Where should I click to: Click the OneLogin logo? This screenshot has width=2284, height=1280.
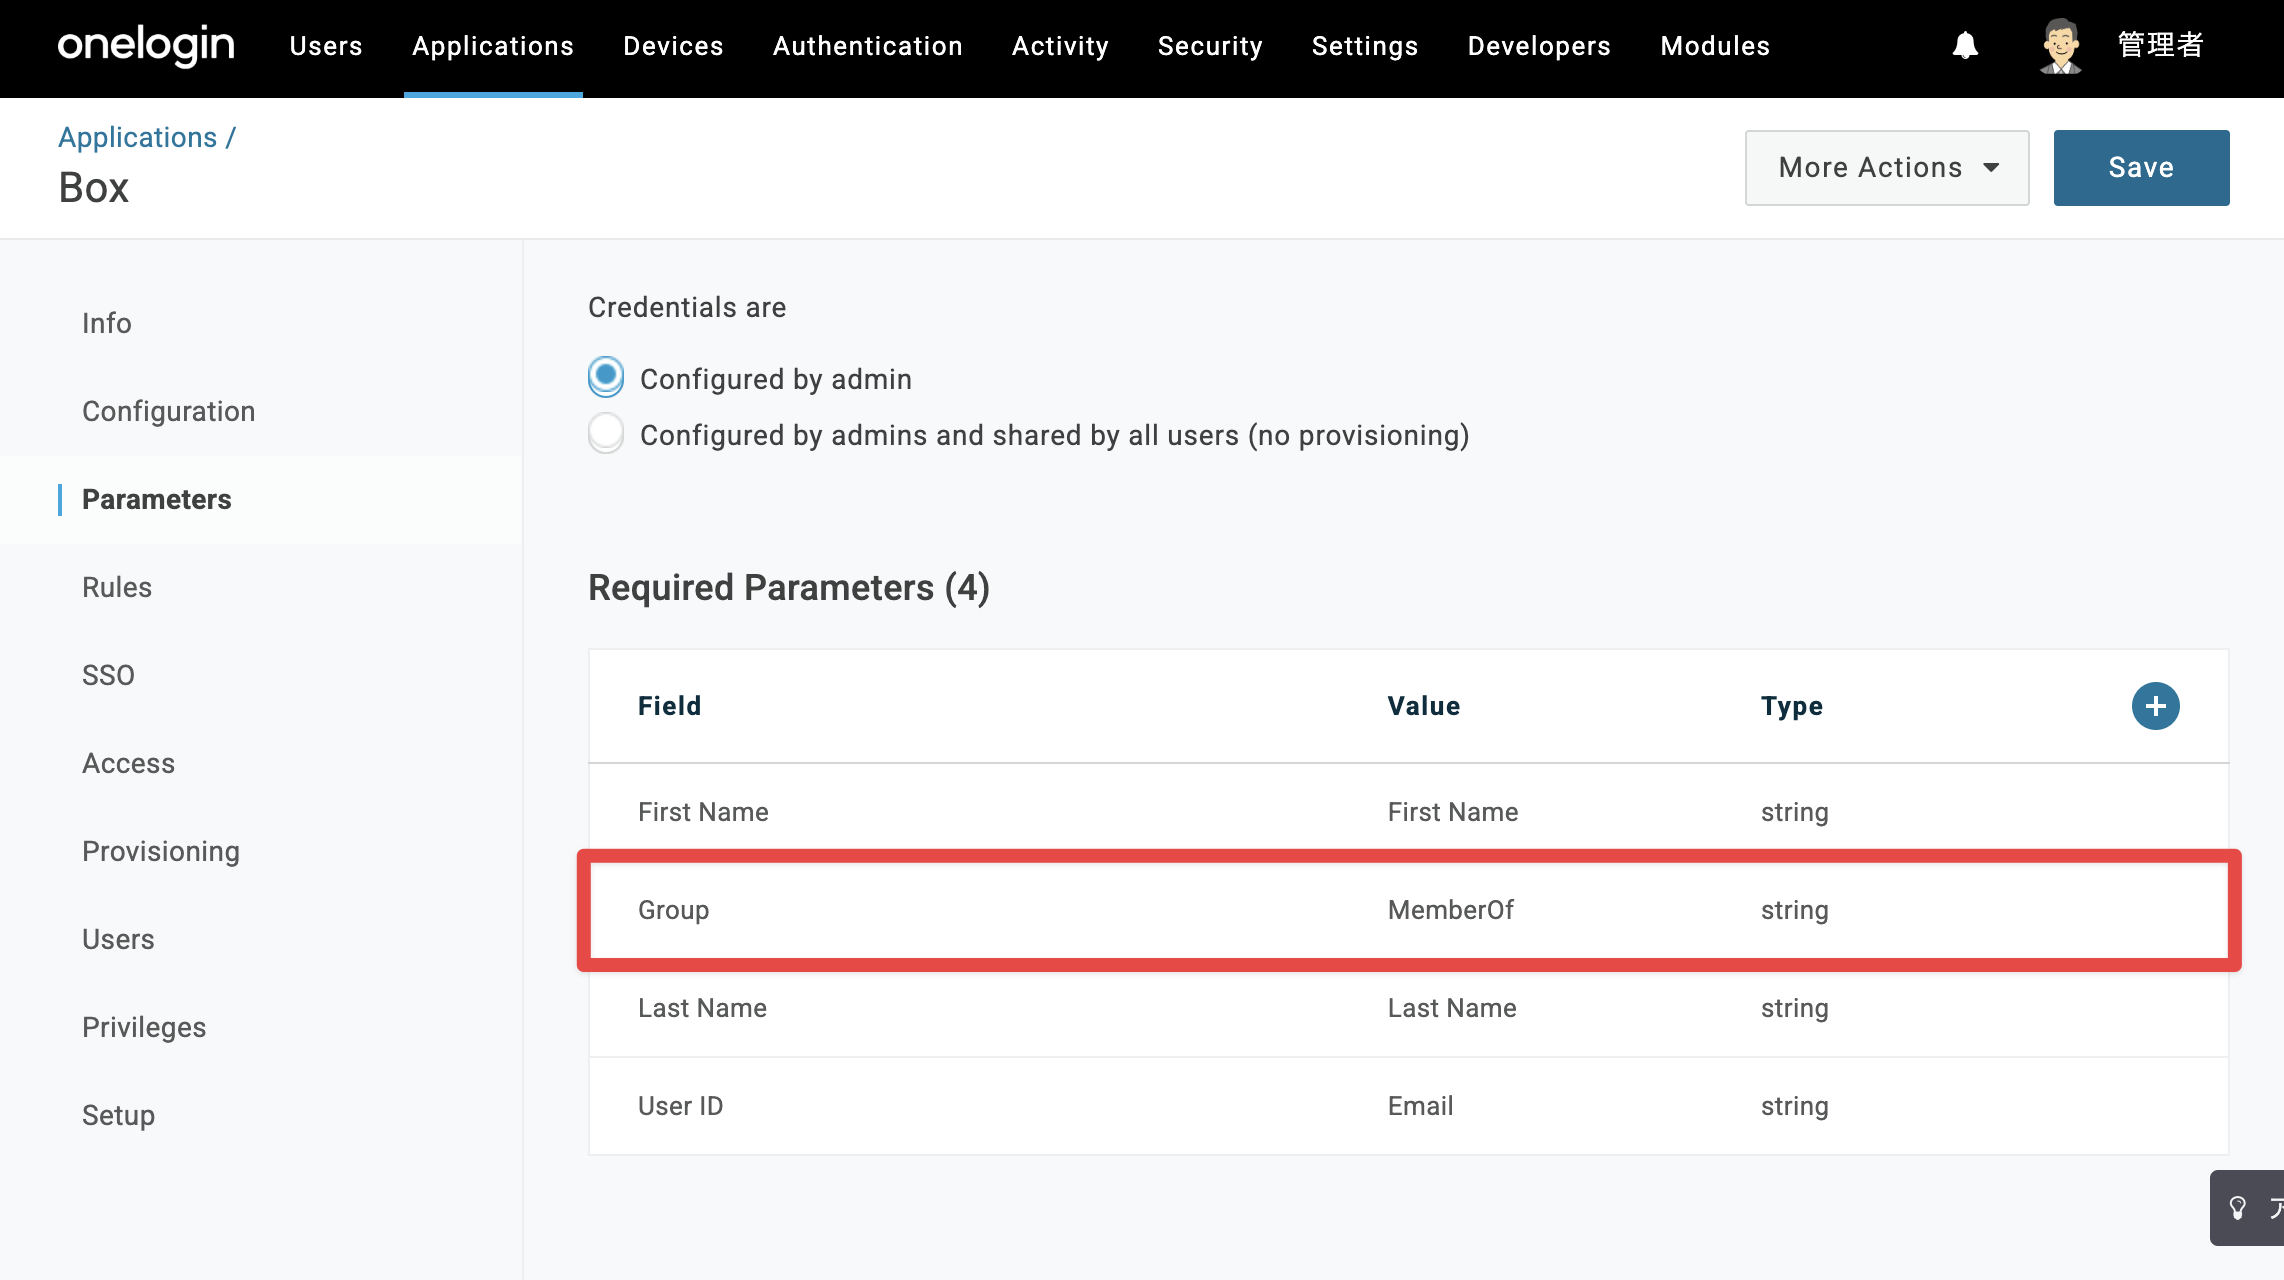146,46
